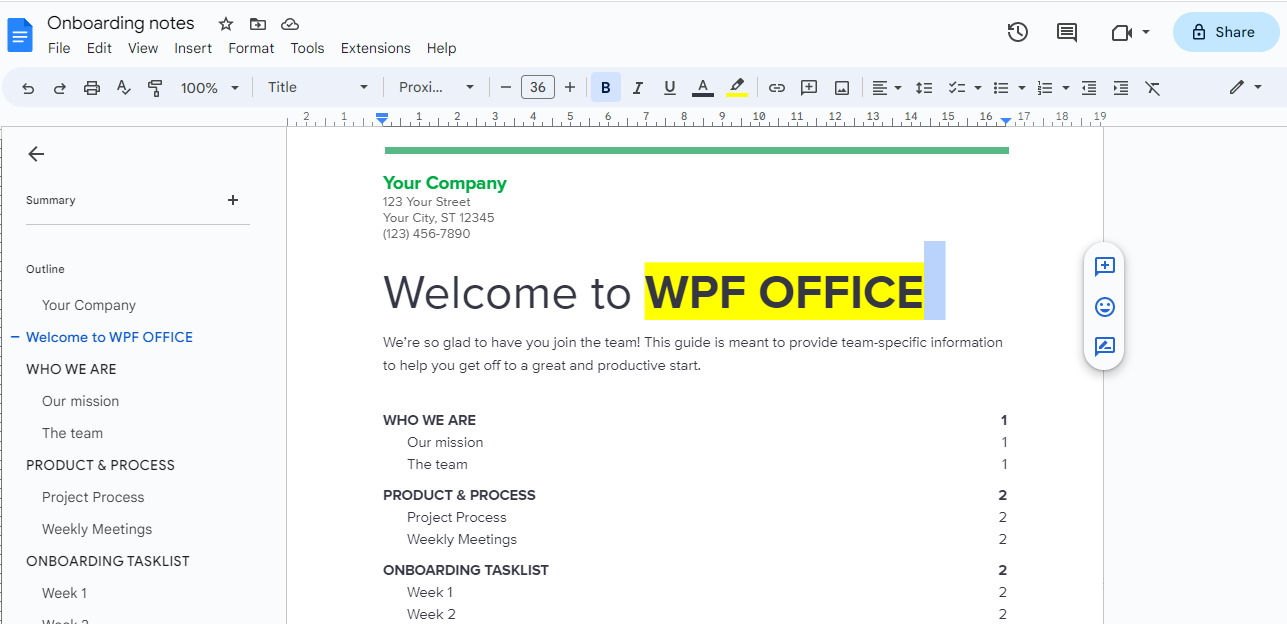Click the font size field showing 36

(538, 88)
